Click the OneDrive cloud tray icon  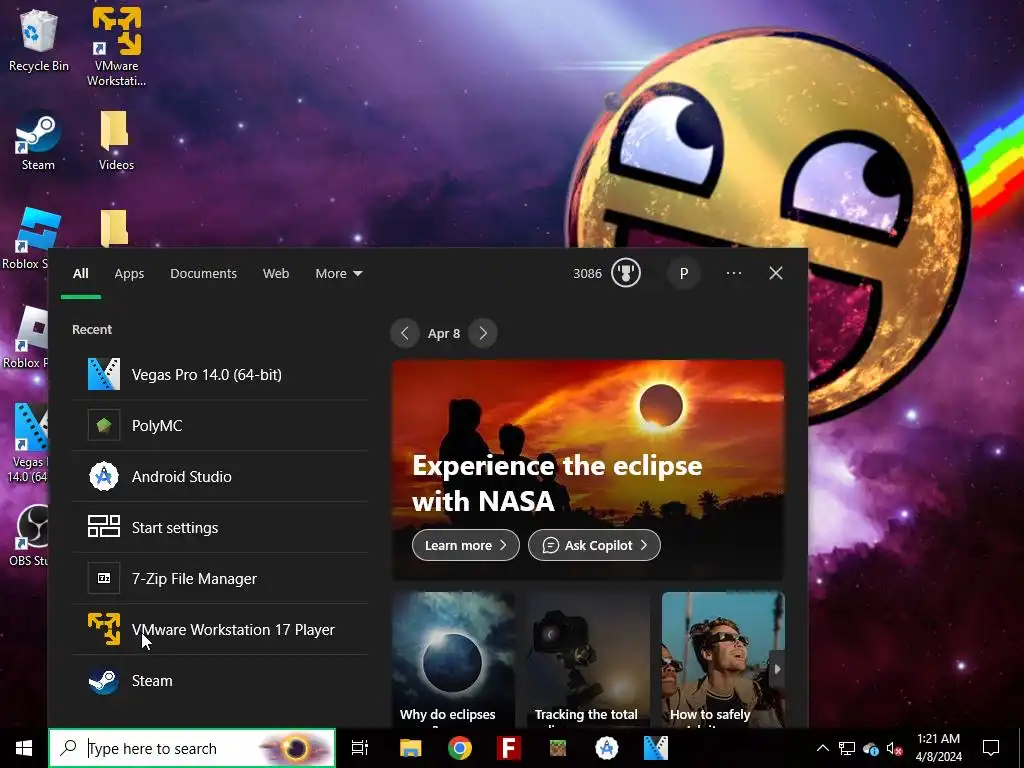click(x=871, y=748)
